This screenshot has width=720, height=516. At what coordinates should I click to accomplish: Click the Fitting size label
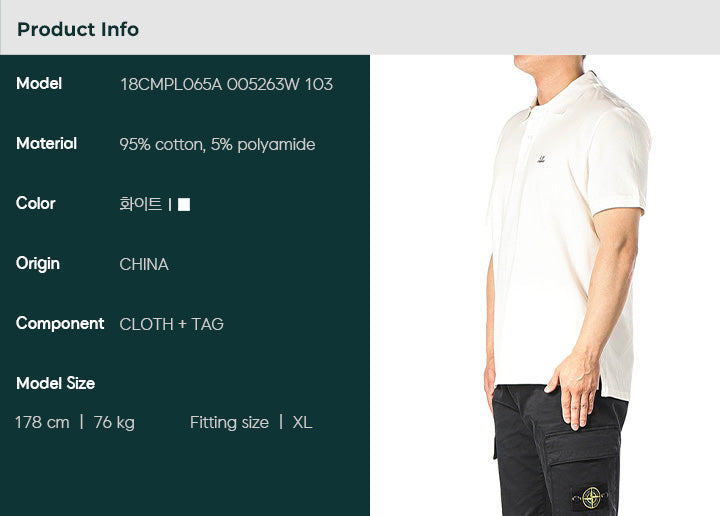pos(229,422)
